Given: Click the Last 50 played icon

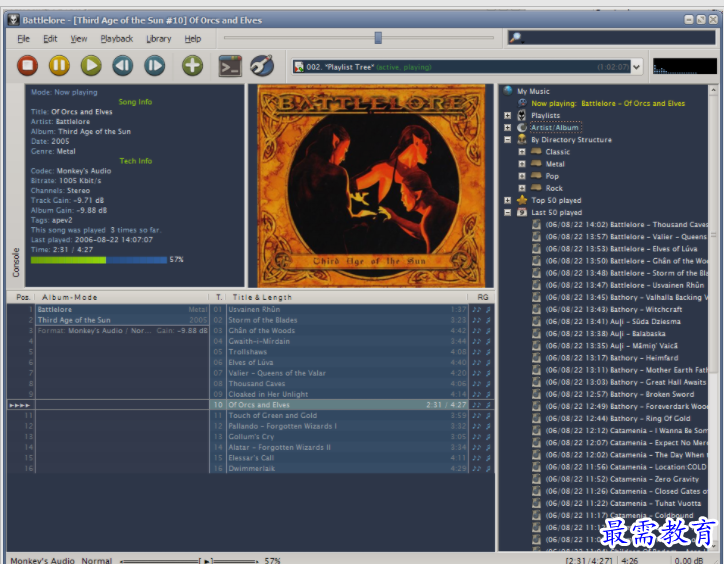Looking at the screenshot, I should [x=522, y=212].
